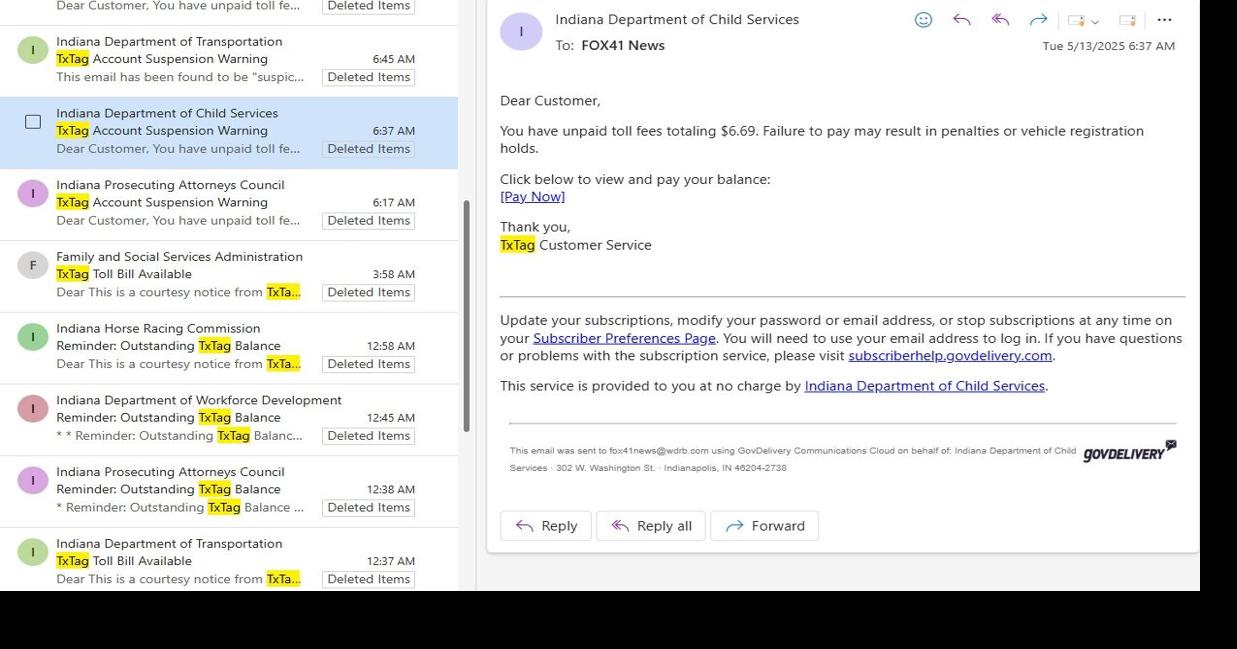Click the Forward button below the message
Image resolution: width=1237 pixels, height=649 pixels.
coord(764,526)
